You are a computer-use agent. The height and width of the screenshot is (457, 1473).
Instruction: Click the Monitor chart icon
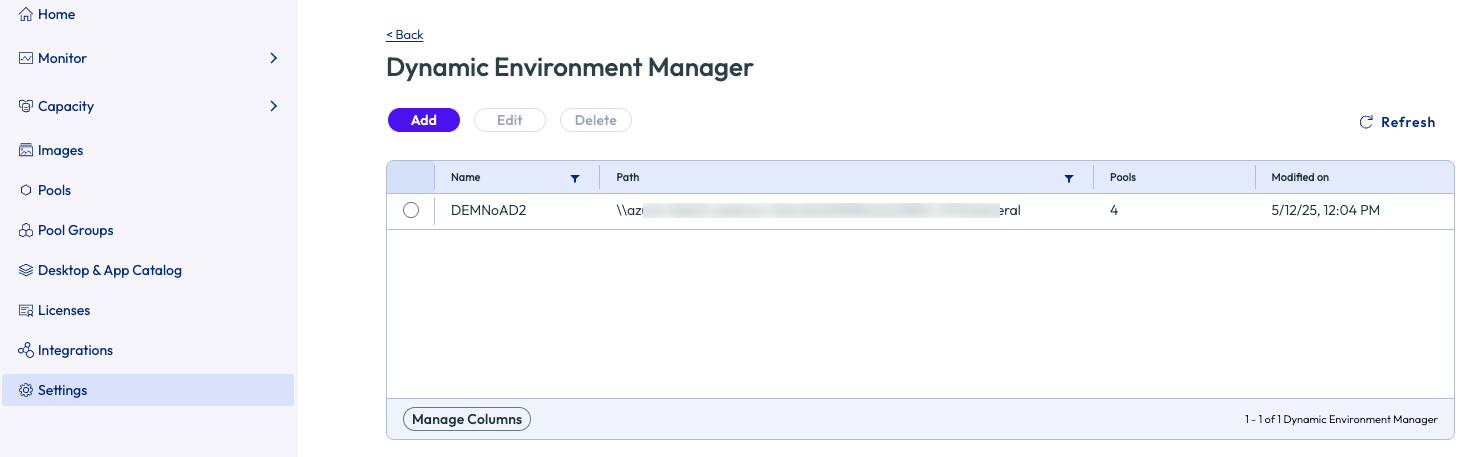26,58
